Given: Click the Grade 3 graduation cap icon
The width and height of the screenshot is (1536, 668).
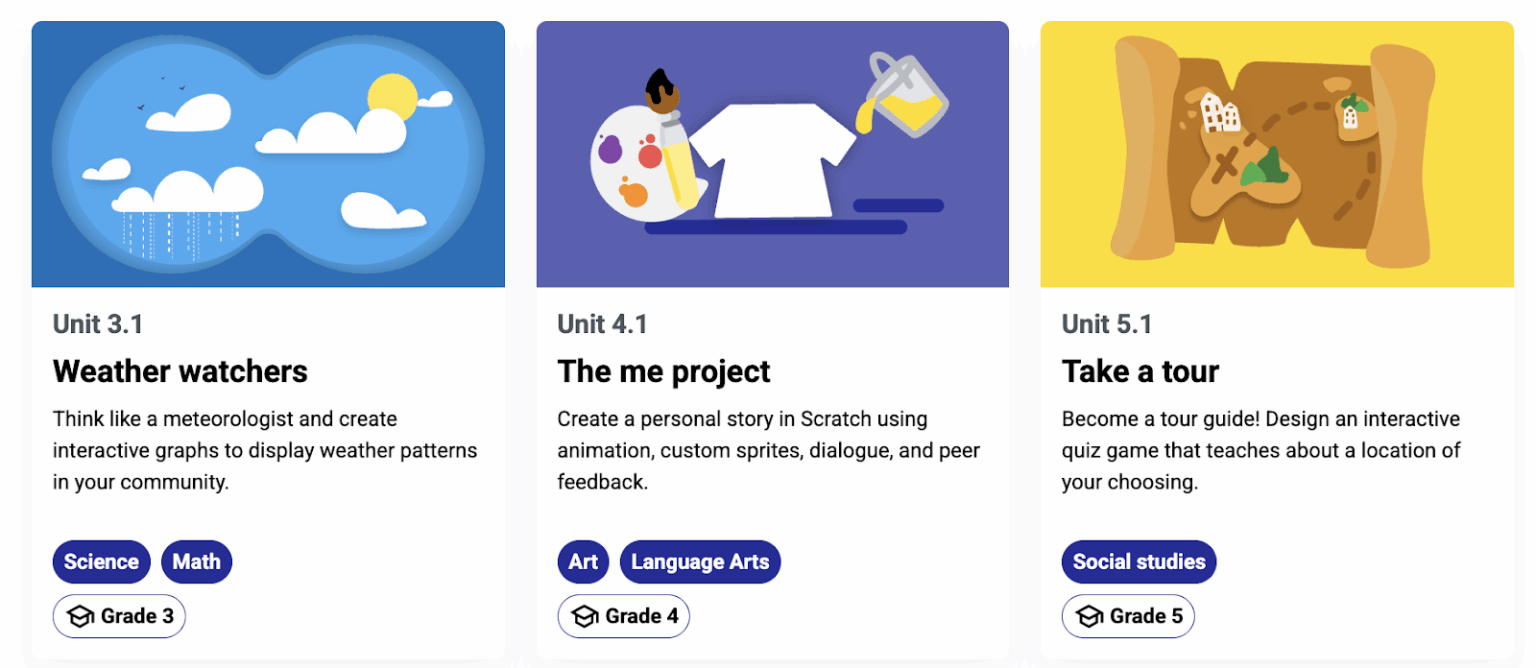Looking at the screenshot, I should [x=80, y=617].
